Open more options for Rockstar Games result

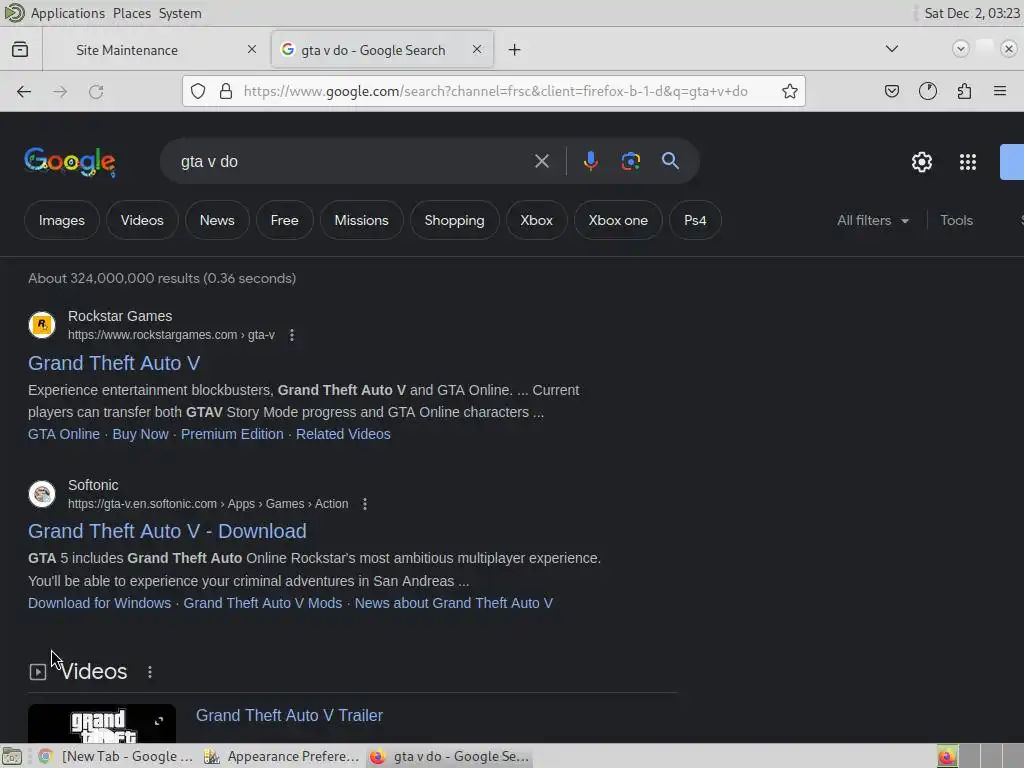pyautogui.click(x=292, y=335)
